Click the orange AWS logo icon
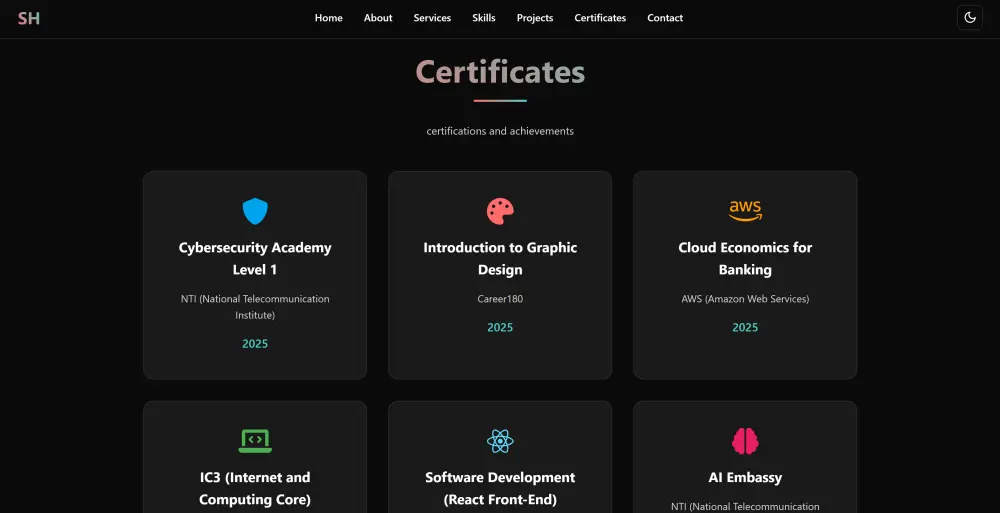The height and width of the screenshot is (513, 1000). tap(745, 211)
